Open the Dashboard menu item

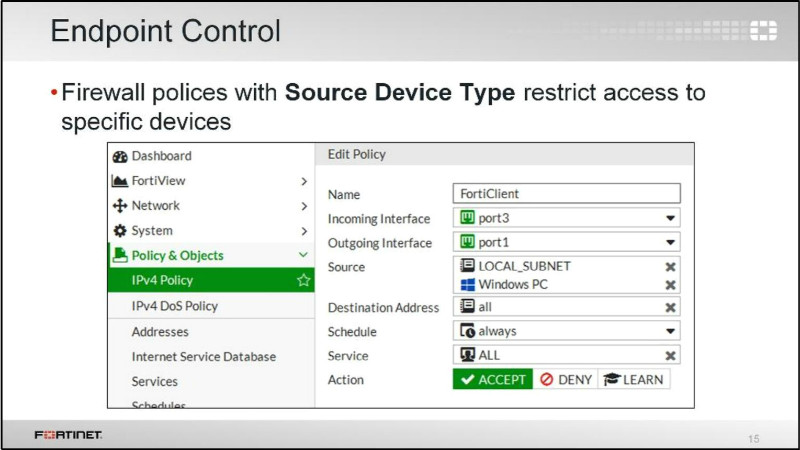click(211, 156)
